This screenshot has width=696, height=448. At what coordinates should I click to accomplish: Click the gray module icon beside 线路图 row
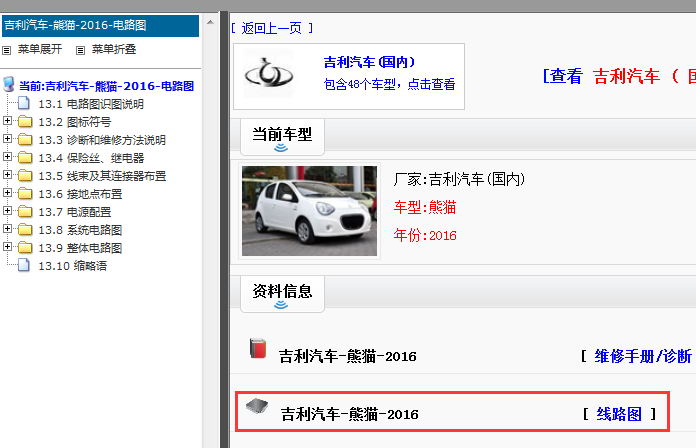[257, 406]
